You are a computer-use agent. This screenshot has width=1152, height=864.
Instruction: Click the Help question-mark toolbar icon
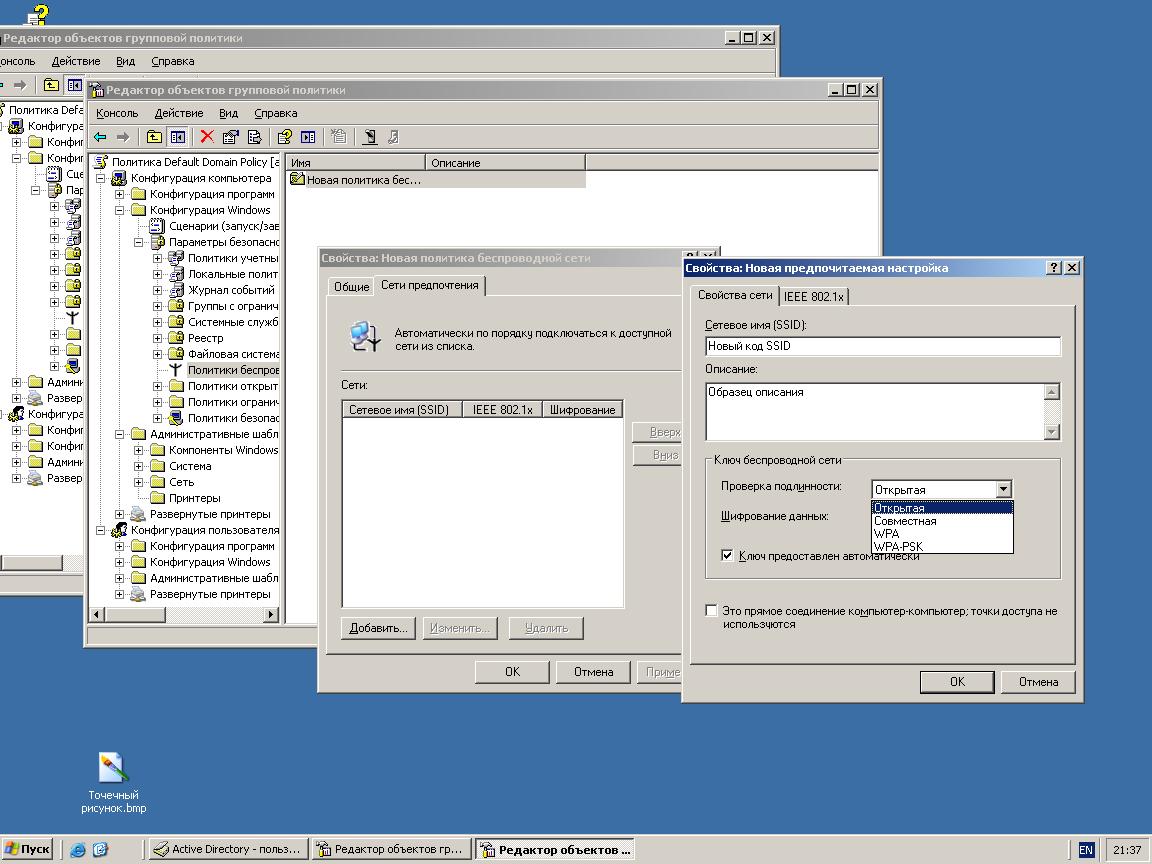284,137
